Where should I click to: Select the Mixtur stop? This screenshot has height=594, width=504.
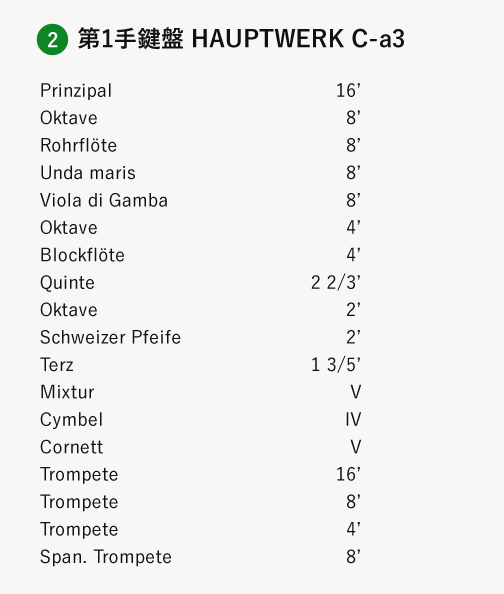200,392
